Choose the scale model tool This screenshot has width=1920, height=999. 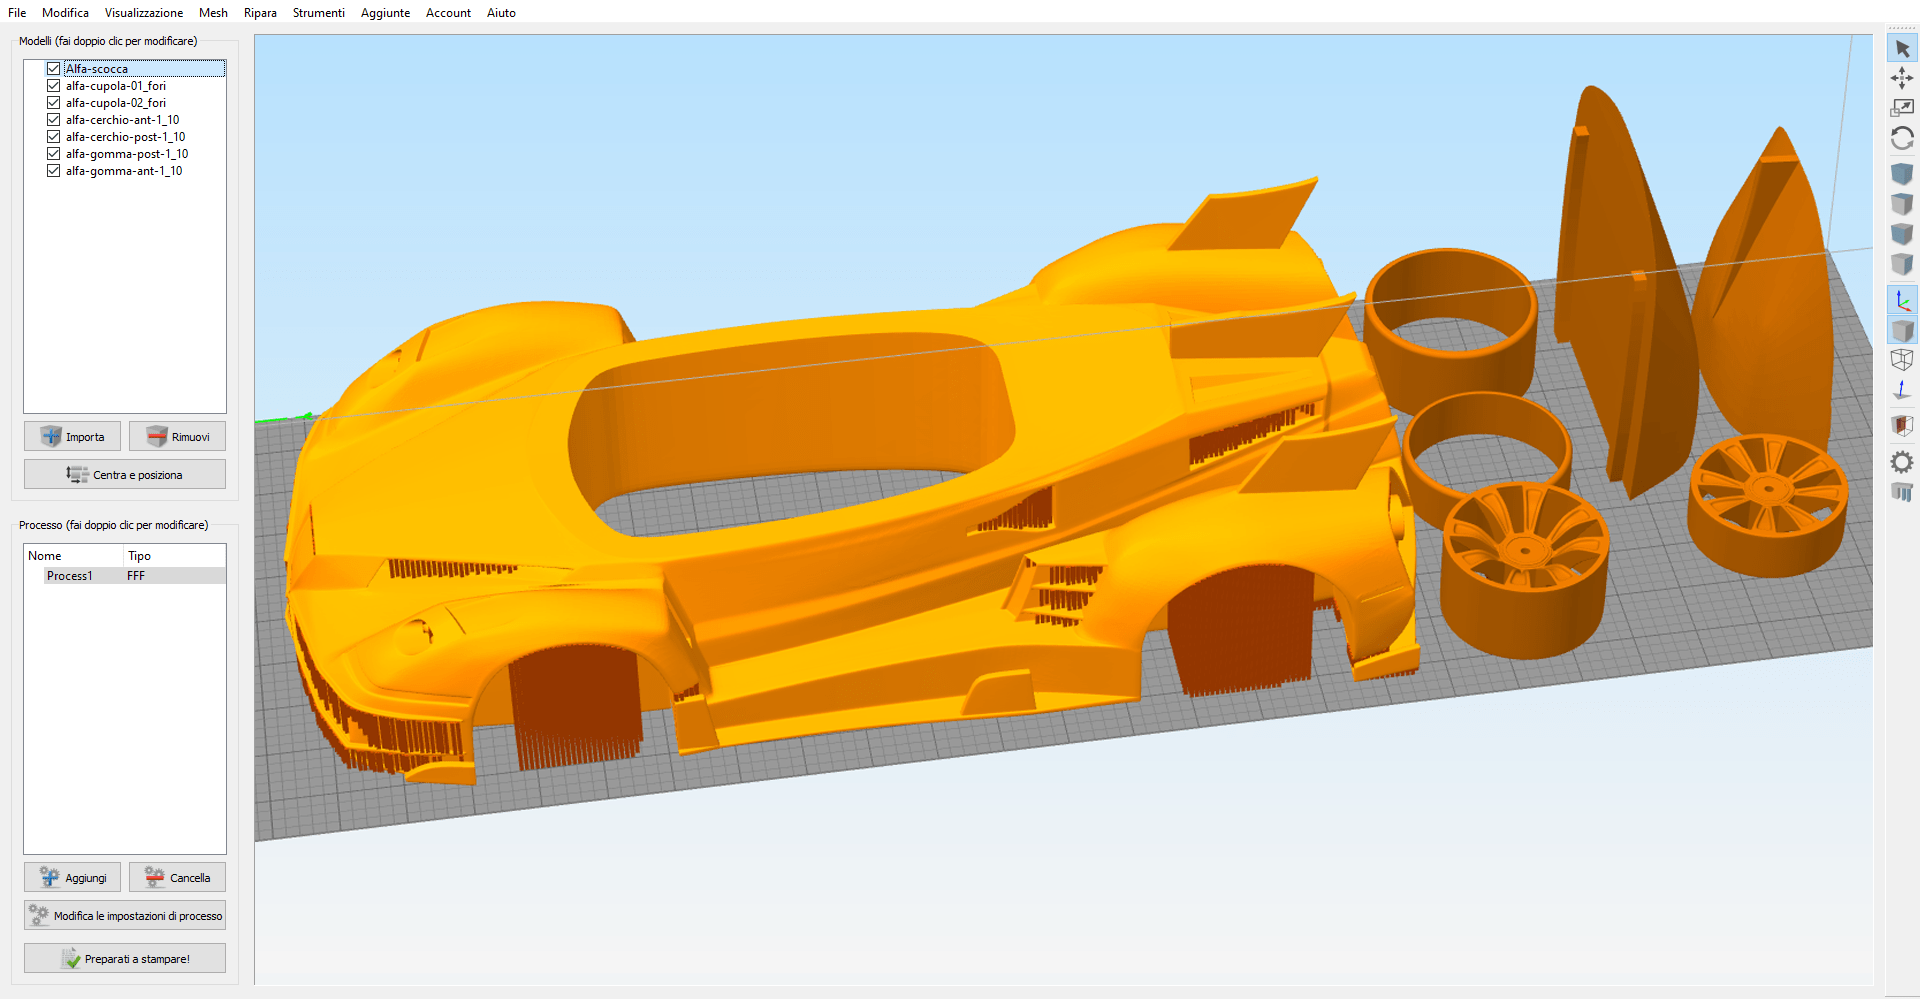(1902, 108)
